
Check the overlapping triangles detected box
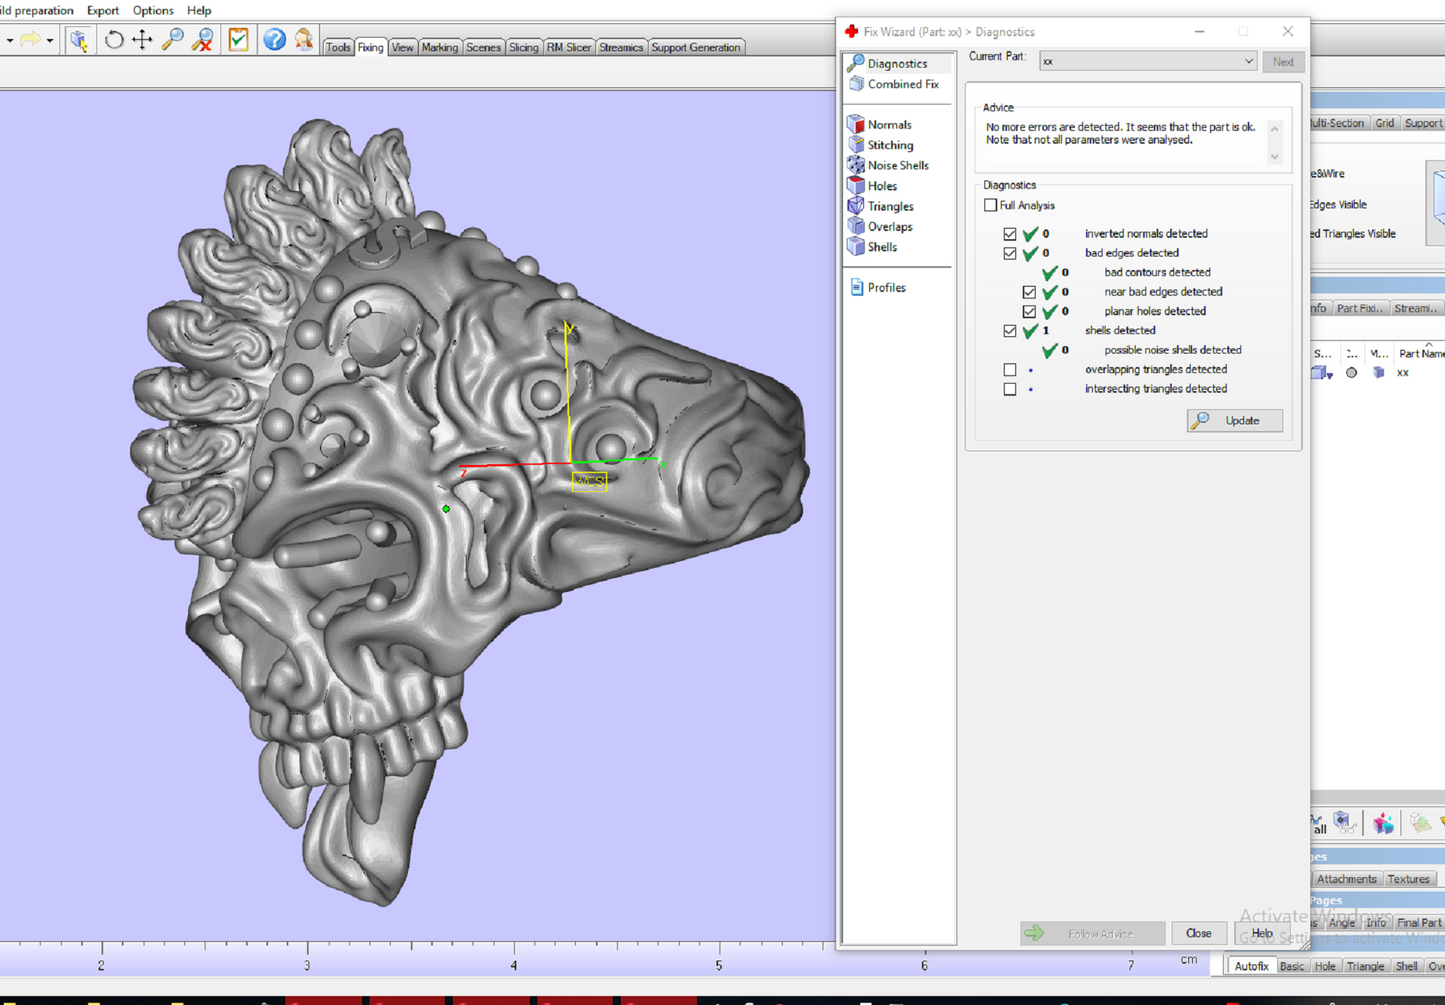(1010, 369)
